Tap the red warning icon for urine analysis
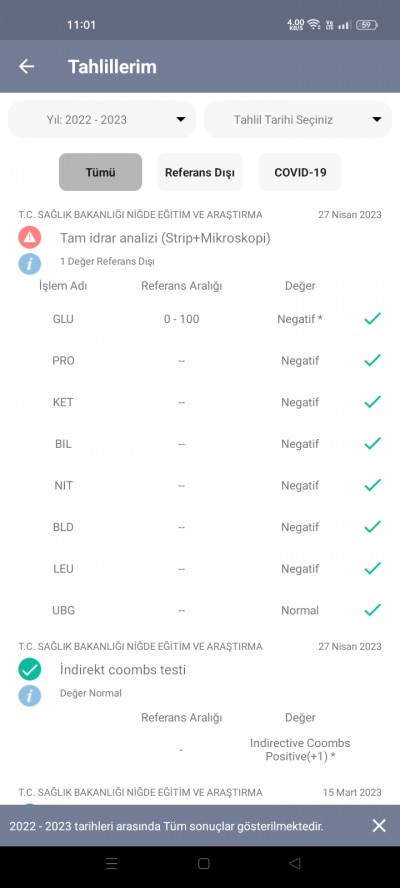This screenshot has height=888, width=400. (x=29, y=238)
